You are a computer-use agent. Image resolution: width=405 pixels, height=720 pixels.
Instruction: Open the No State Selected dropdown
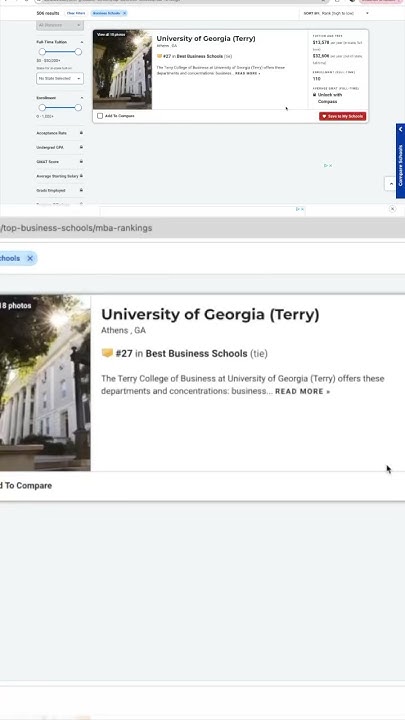pos(60,79)
